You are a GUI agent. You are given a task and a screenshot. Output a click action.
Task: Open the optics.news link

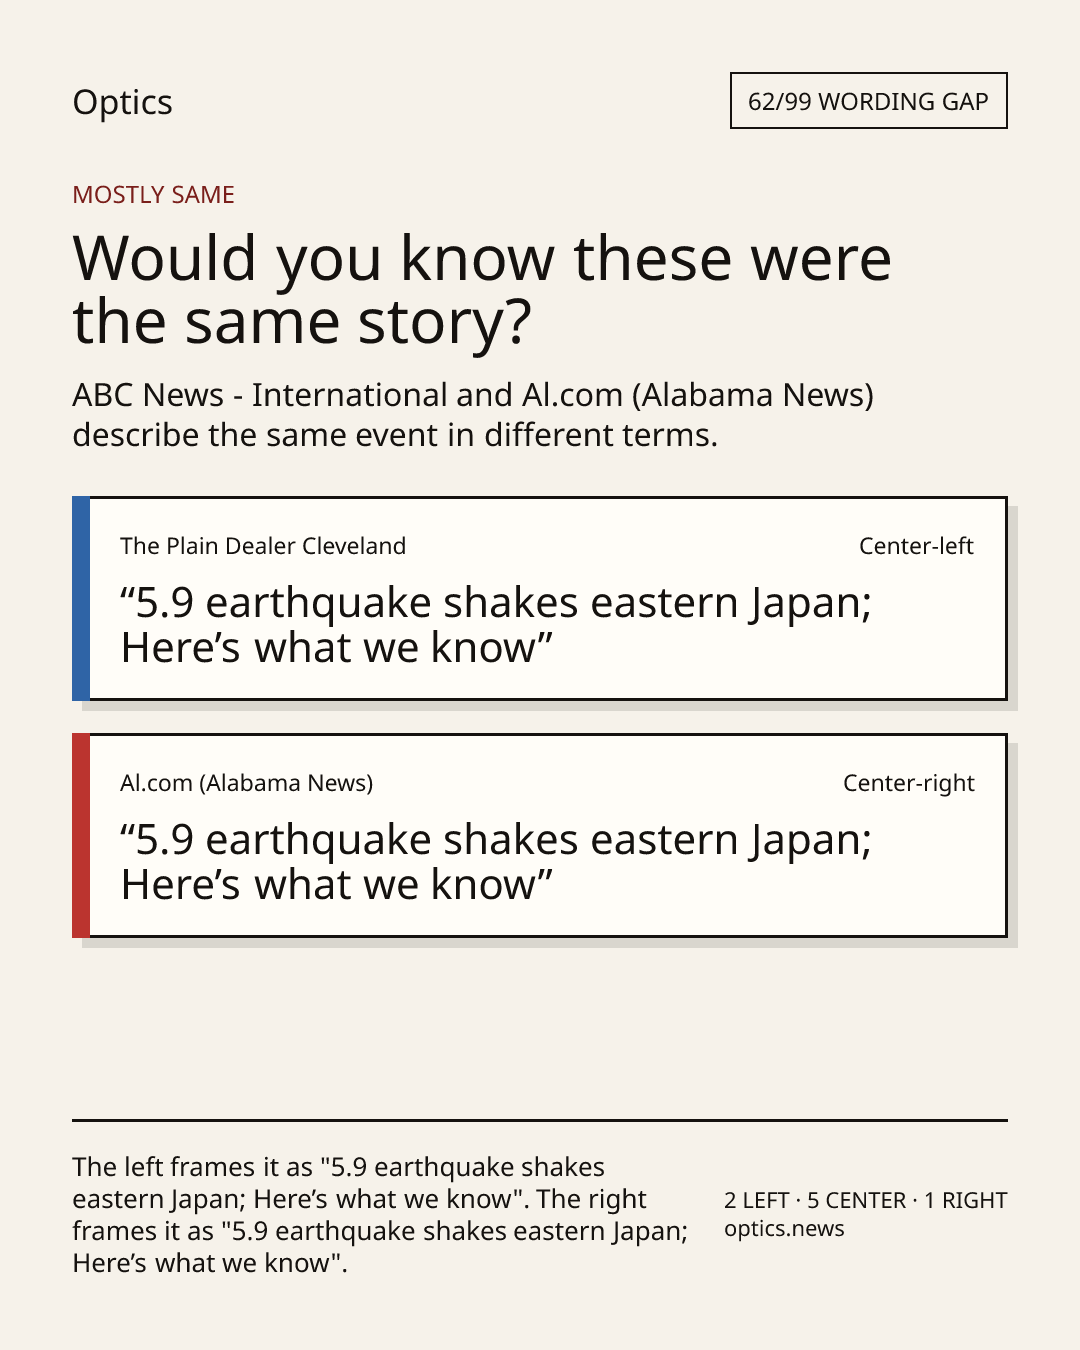tap(784, 1229)
